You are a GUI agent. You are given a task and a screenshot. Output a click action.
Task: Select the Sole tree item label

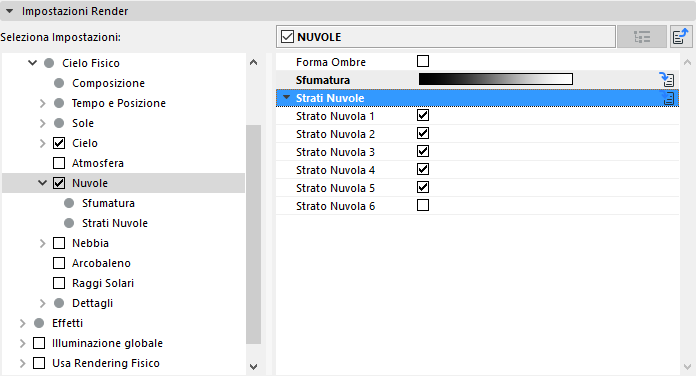[x=83, y=123]
